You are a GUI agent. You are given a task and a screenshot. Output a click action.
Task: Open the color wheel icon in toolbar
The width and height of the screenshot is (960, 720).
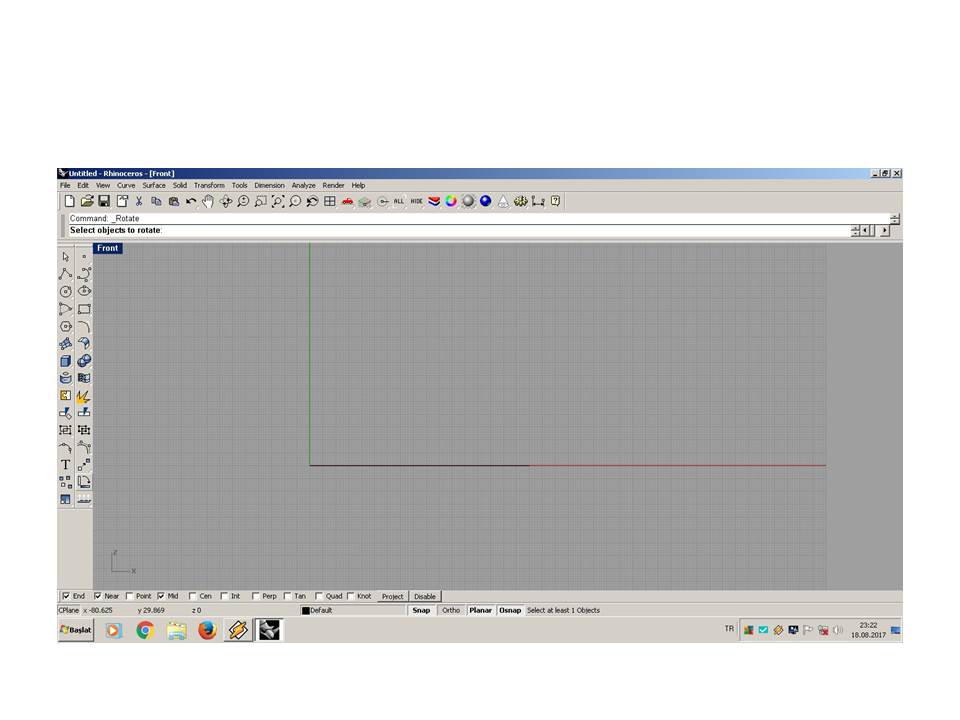click(x=451, y=201)
